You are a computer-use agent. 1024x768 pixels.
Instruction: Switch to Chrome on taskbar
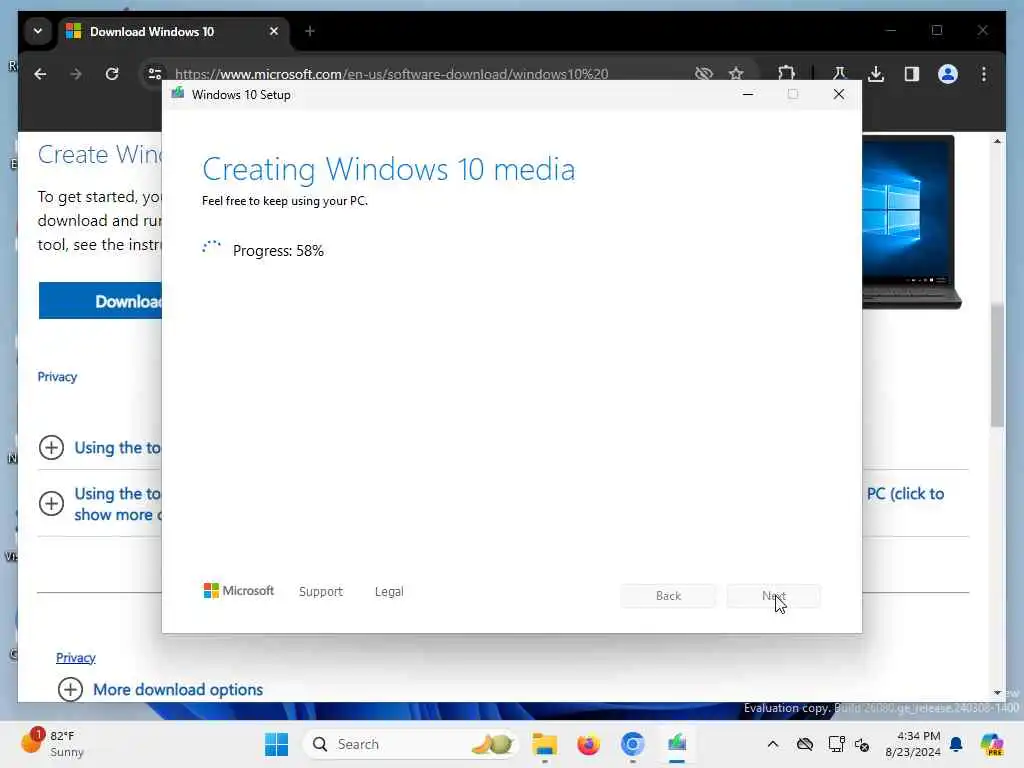(x=632, y=744)
